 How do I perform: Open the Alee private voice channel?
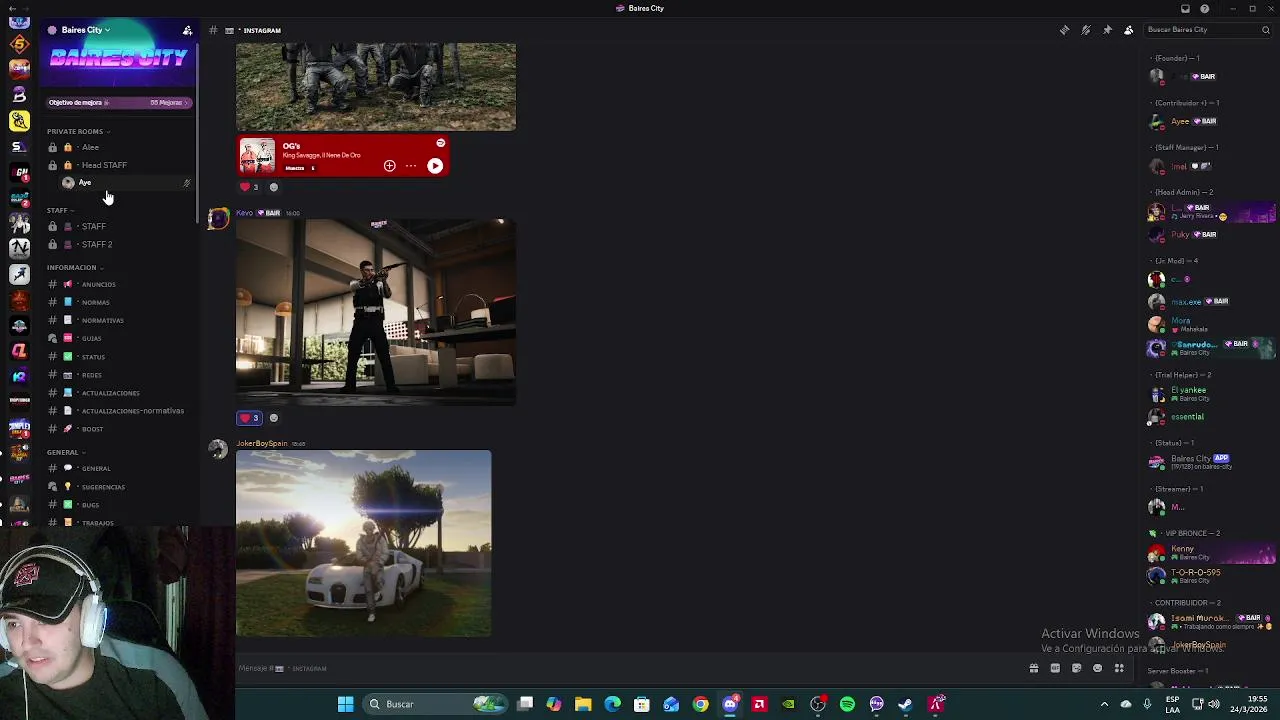[118, 147]
